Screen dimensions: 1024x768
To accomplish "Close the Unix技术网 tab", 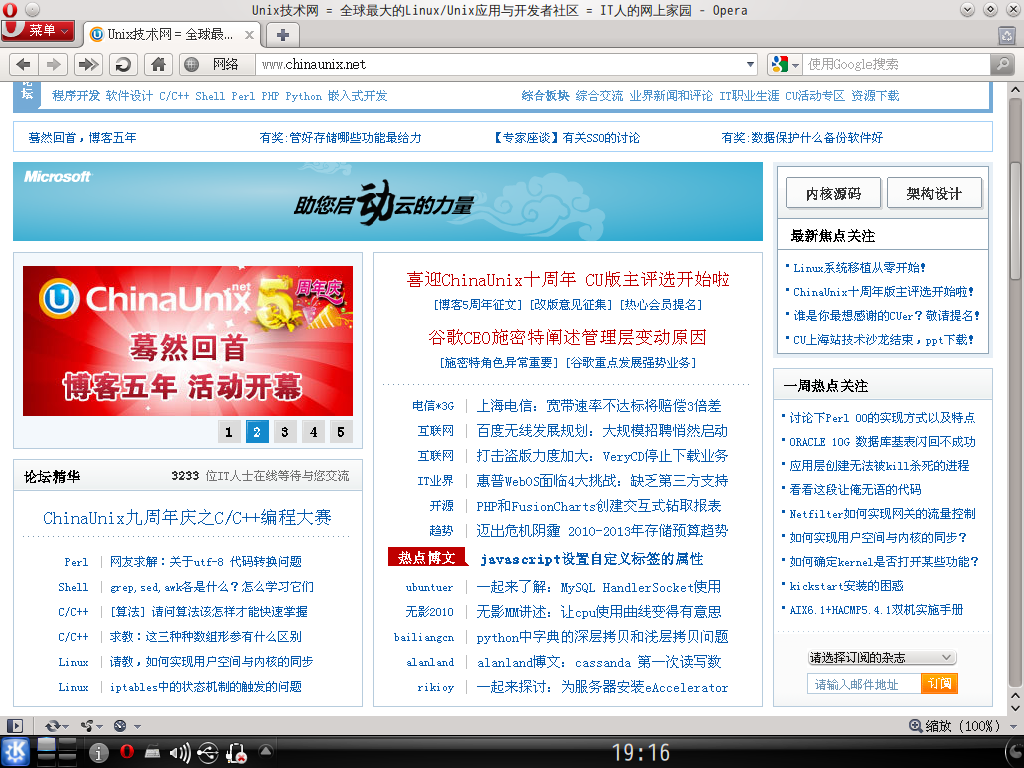I will 249,35.
